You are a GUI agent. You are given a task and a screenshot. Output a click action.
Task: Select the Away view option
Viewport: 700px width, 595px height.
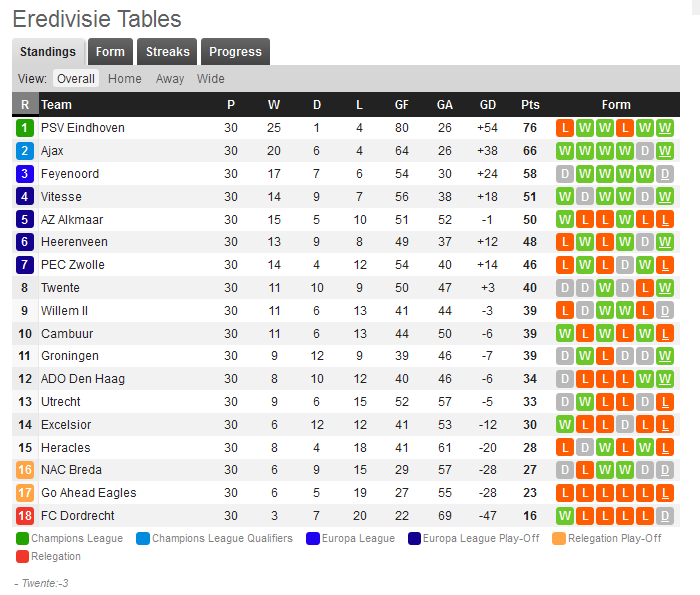coord(170,79)
